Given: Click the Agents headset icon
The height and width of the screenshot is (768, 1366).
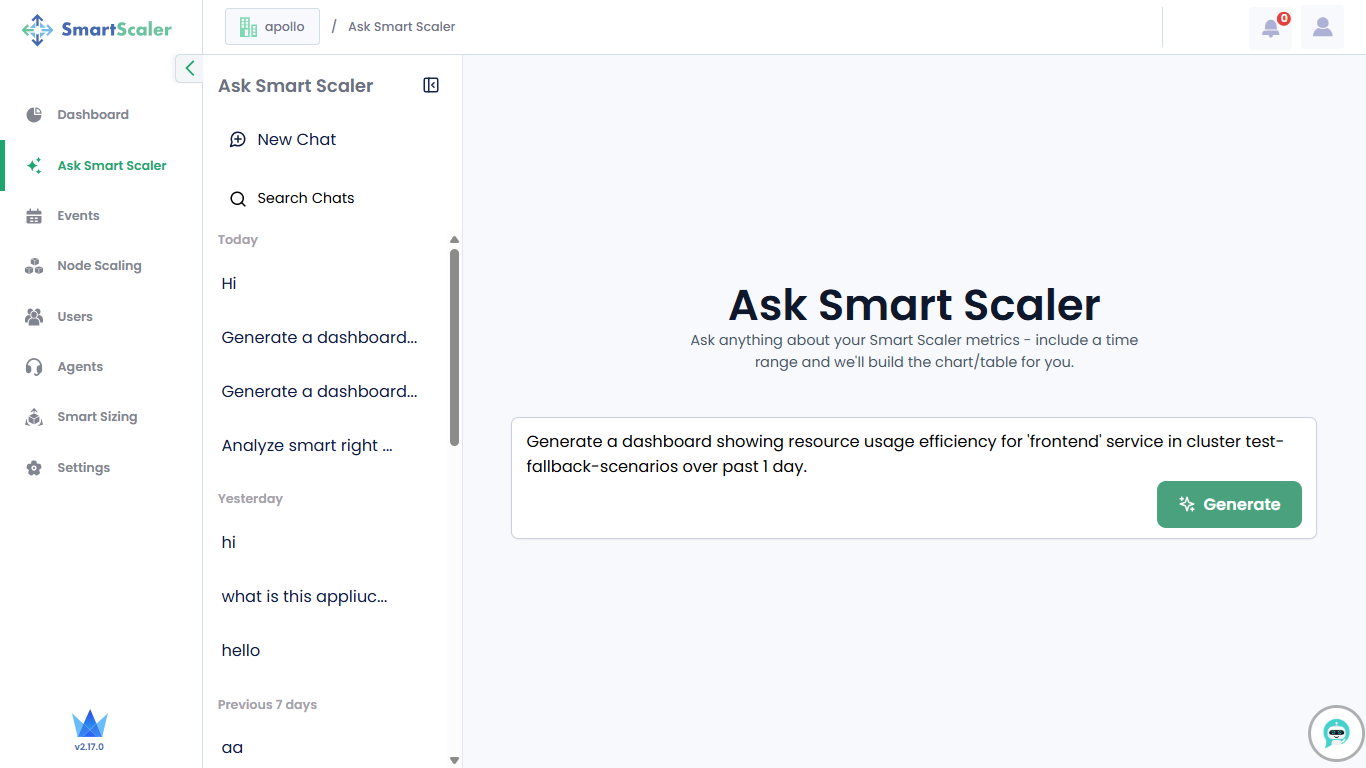Looking at the screenshot, I should tap(34, 367).
